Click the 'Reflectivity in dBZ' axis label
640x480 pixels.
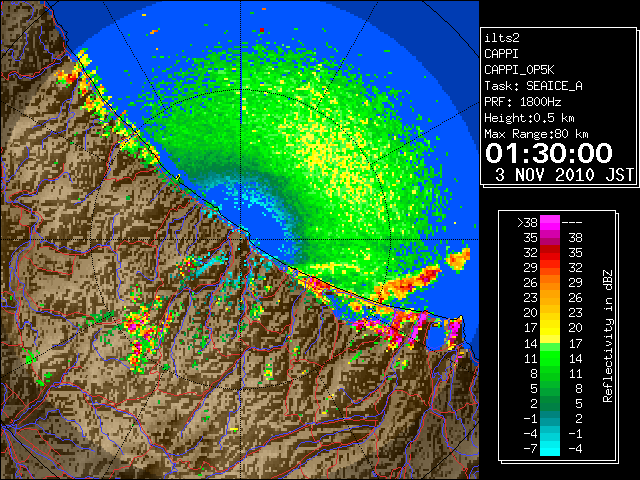608,336
